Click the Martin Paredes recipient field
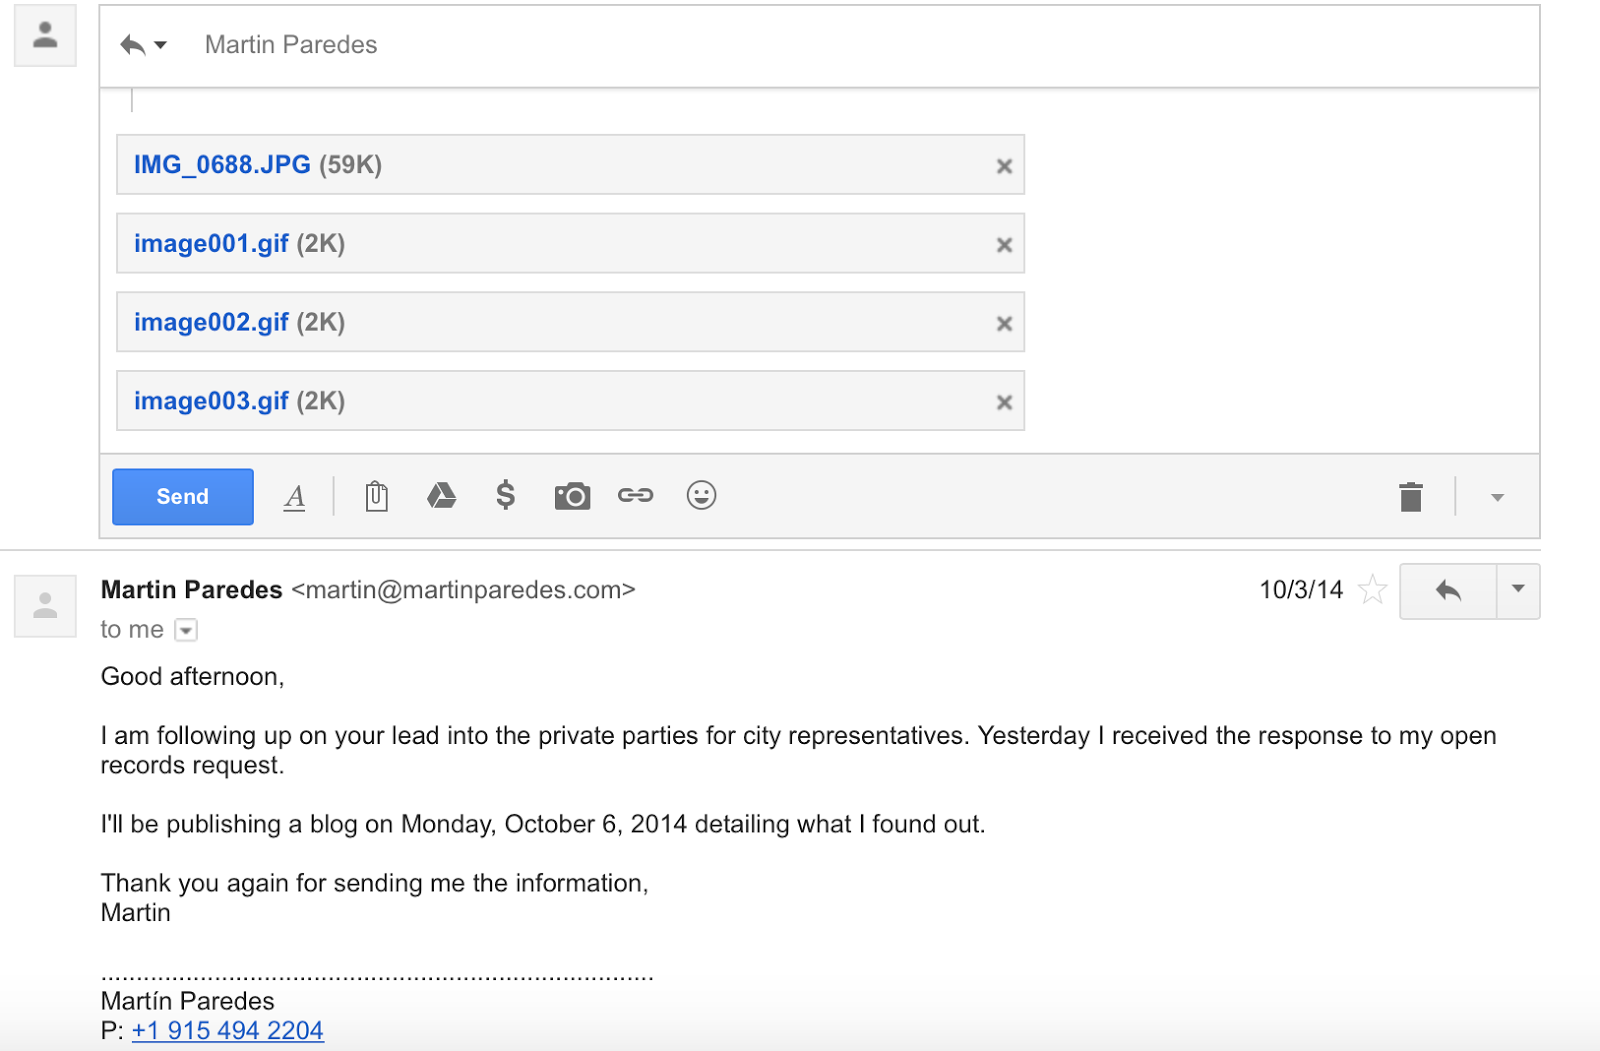 291,45
